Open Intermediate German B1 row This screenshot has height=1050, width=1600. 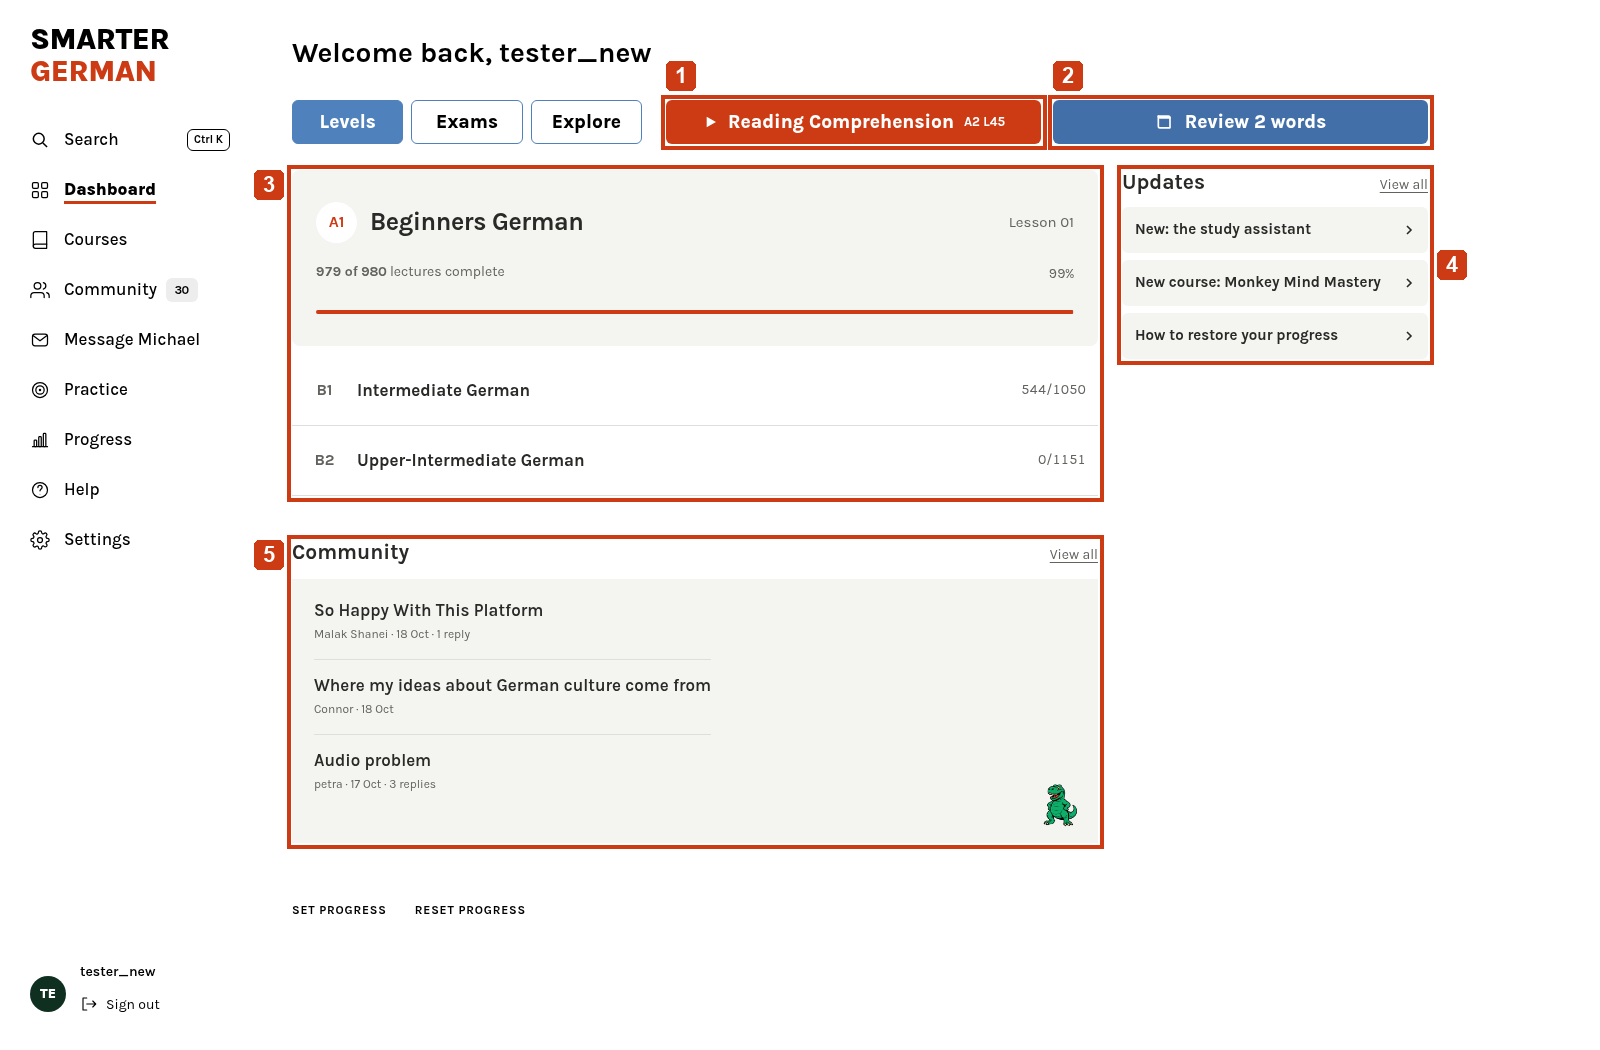point(695,390)
